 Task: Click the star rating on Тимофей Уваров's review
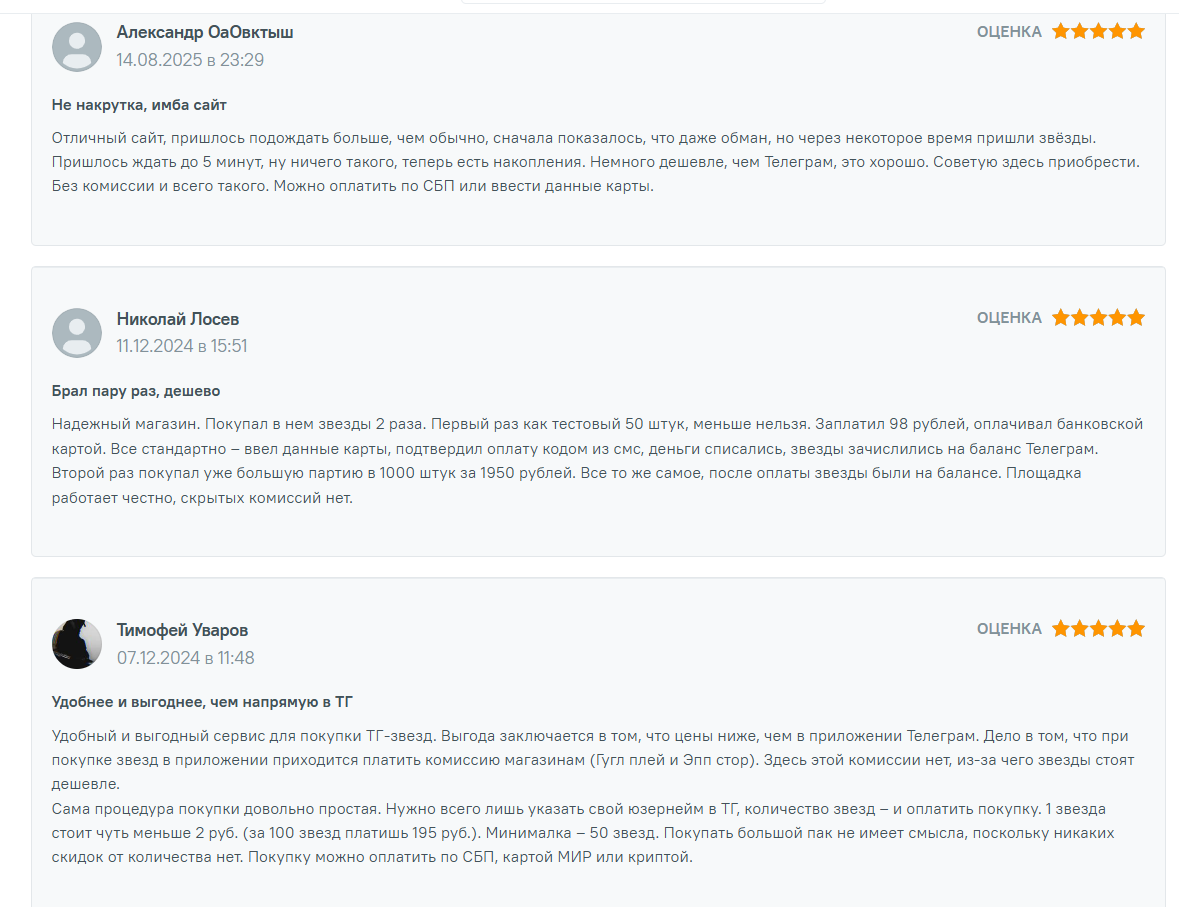[x=1098, y=629]
